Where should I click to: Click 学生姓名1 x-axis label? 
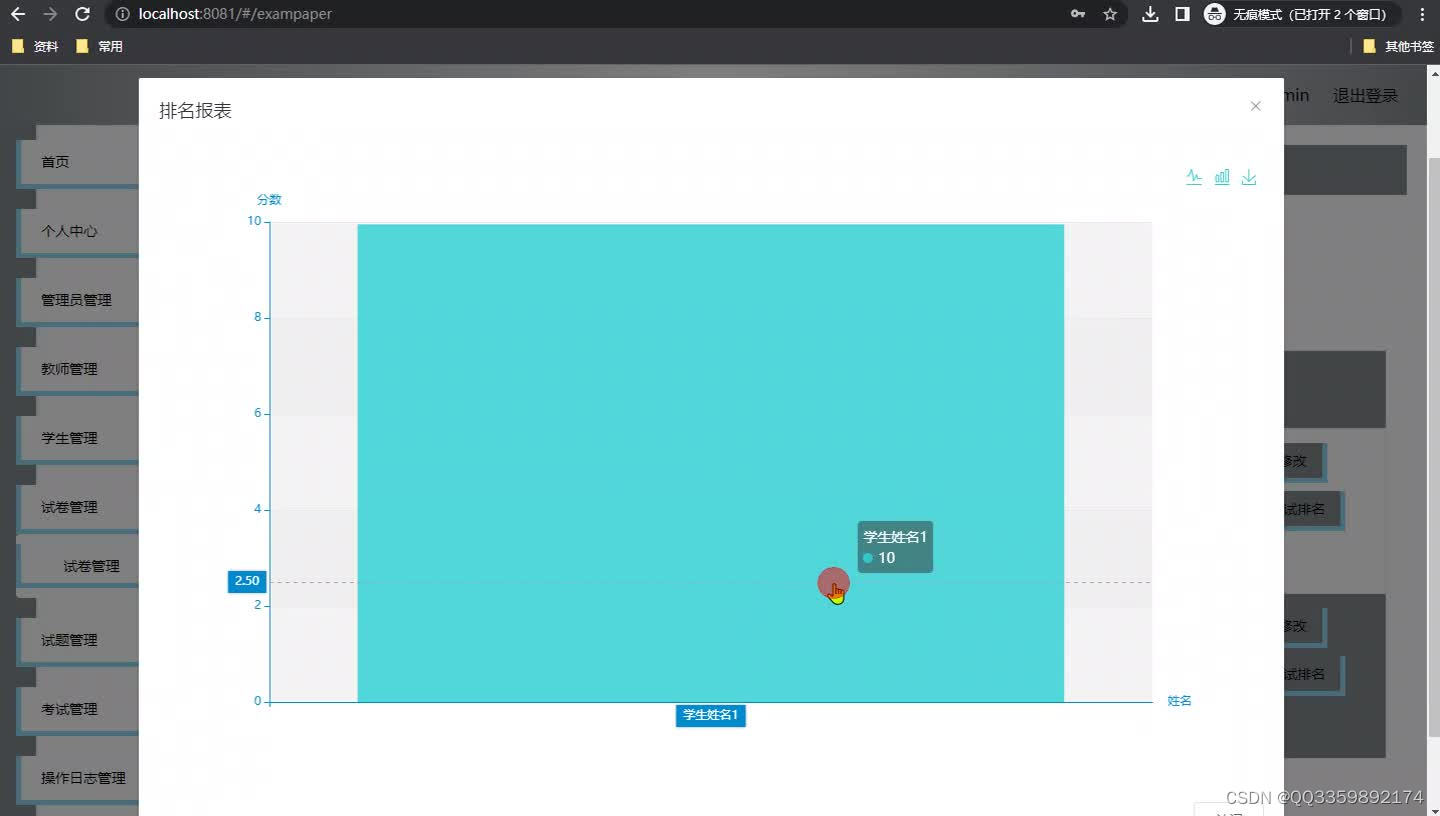coord(710,715)
